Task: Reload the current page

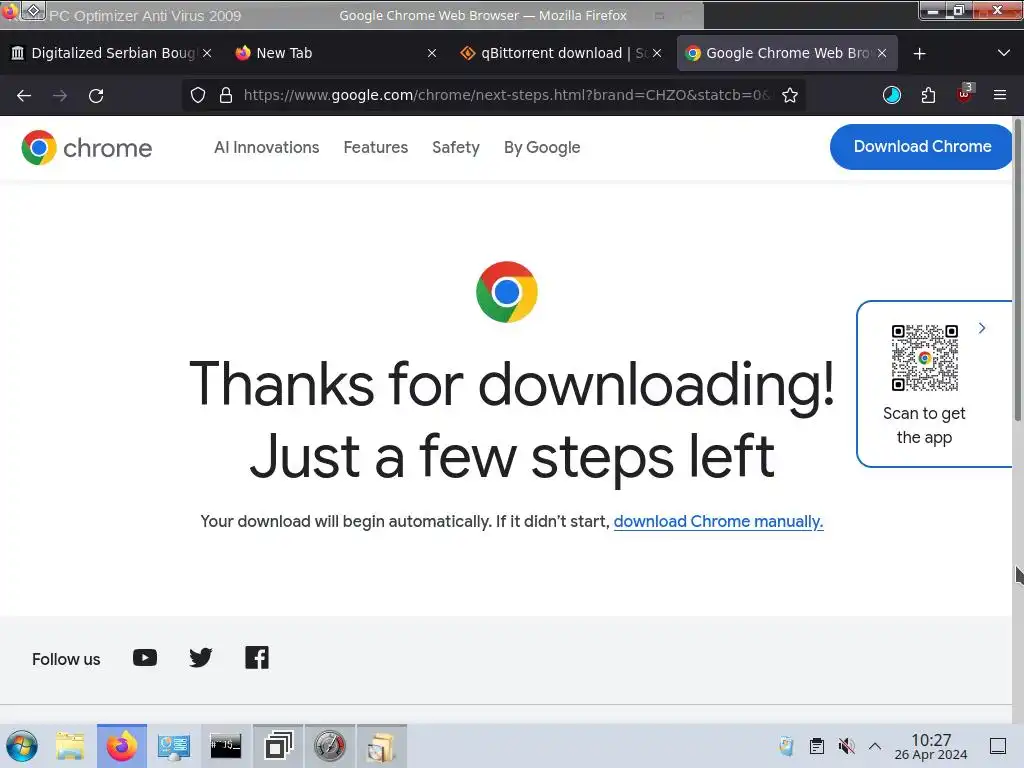Action: [96, 95]
